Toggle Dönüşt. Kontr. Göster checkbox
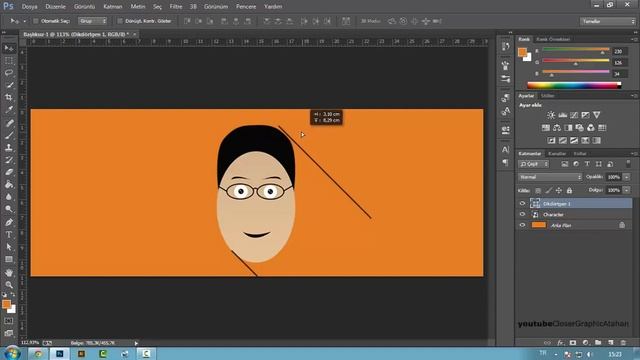The height and width of the screenshot is (360, 640). click(120, 21)
